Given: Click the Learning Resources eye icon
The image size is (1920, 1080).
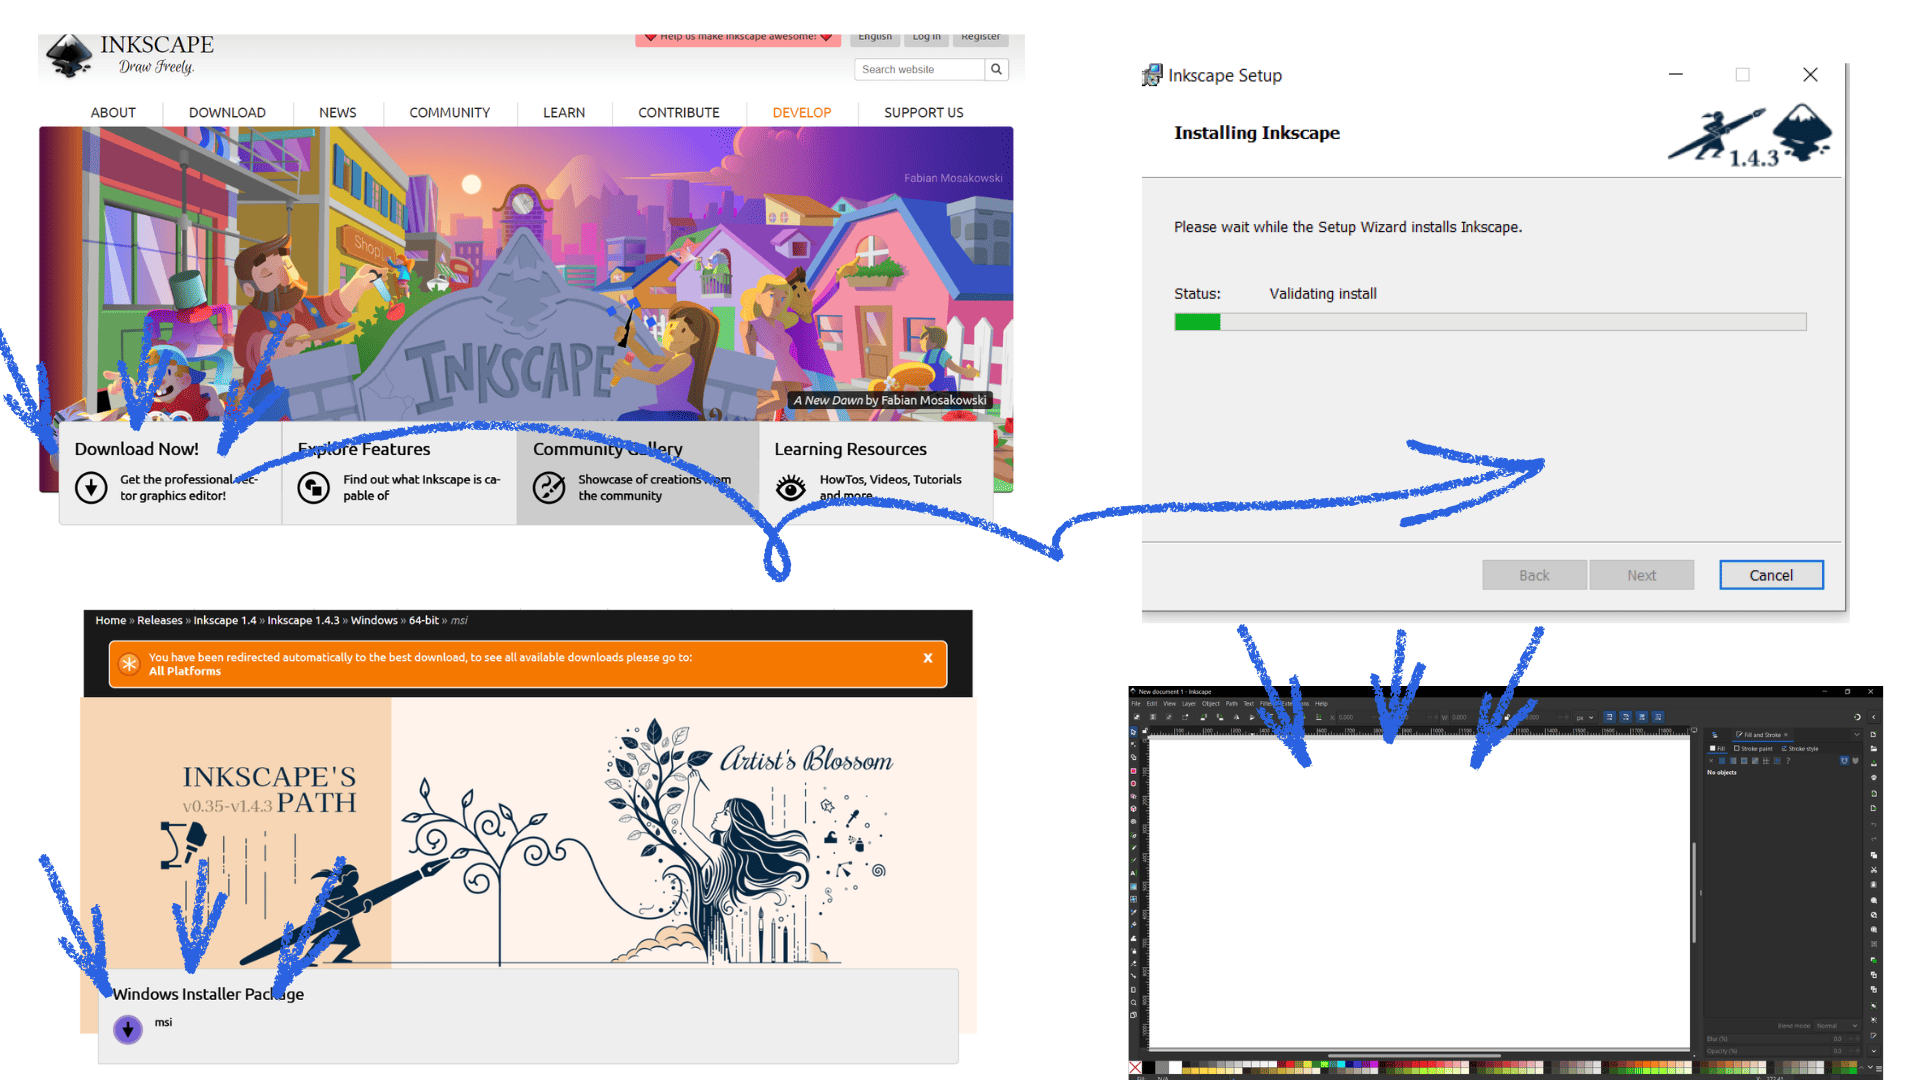Looking at the screenshot, I should pos(790,487).
